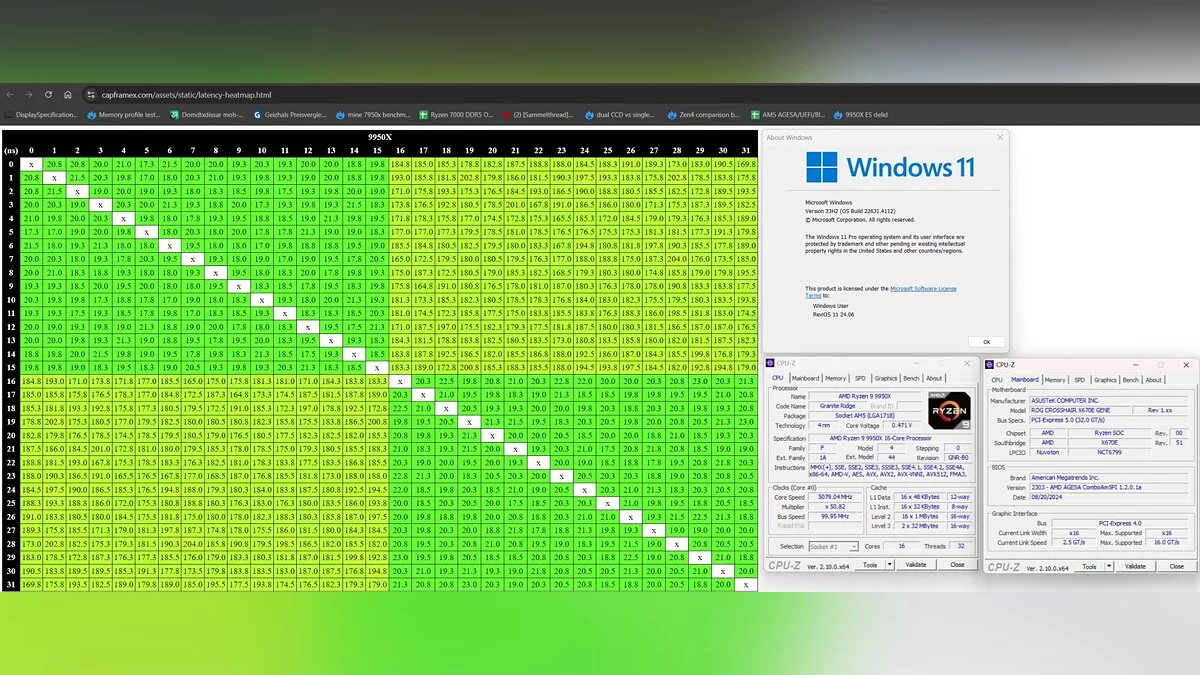Click Tools button in right CPU-Z window

(1090, 567)
